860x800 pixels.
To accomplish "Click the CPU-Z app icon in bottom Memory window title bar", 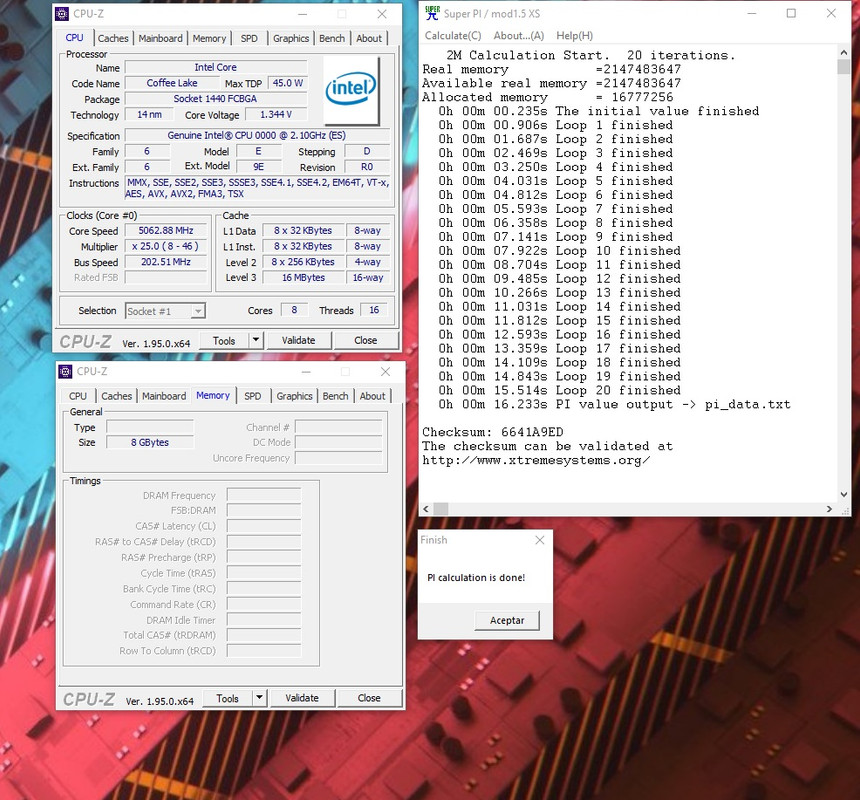I will point(65,371).
